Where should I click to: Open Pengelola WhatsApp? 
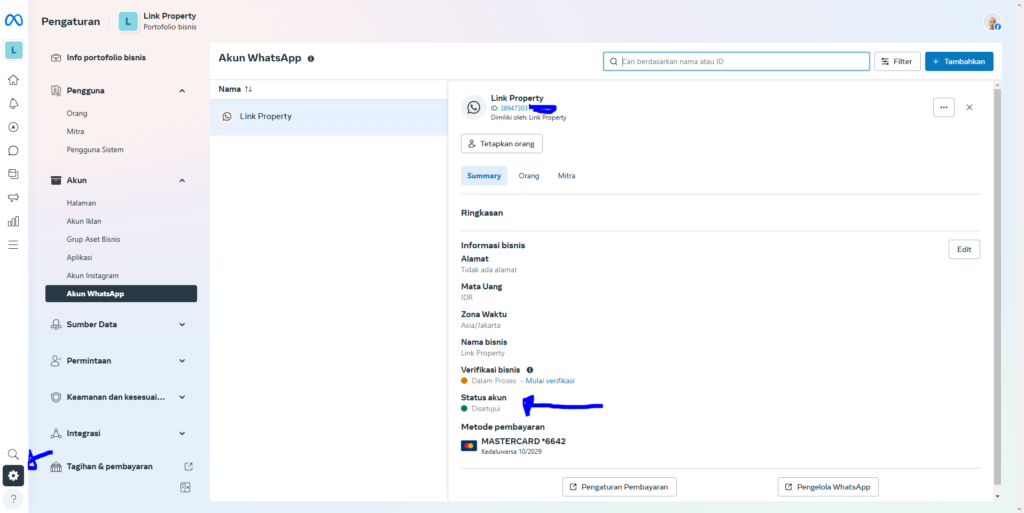point(828,487)
